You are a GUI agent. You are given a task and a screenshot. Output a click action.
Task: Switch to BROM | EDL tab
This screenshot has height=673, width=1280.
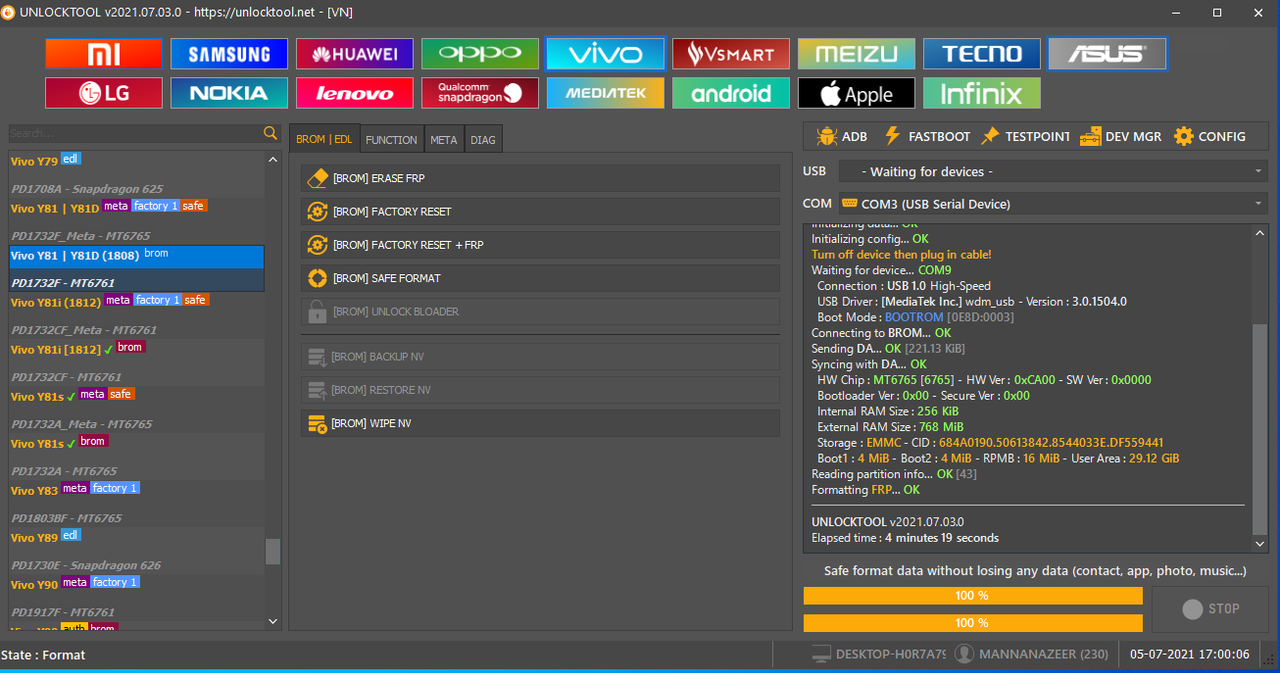tap(324, 140)
